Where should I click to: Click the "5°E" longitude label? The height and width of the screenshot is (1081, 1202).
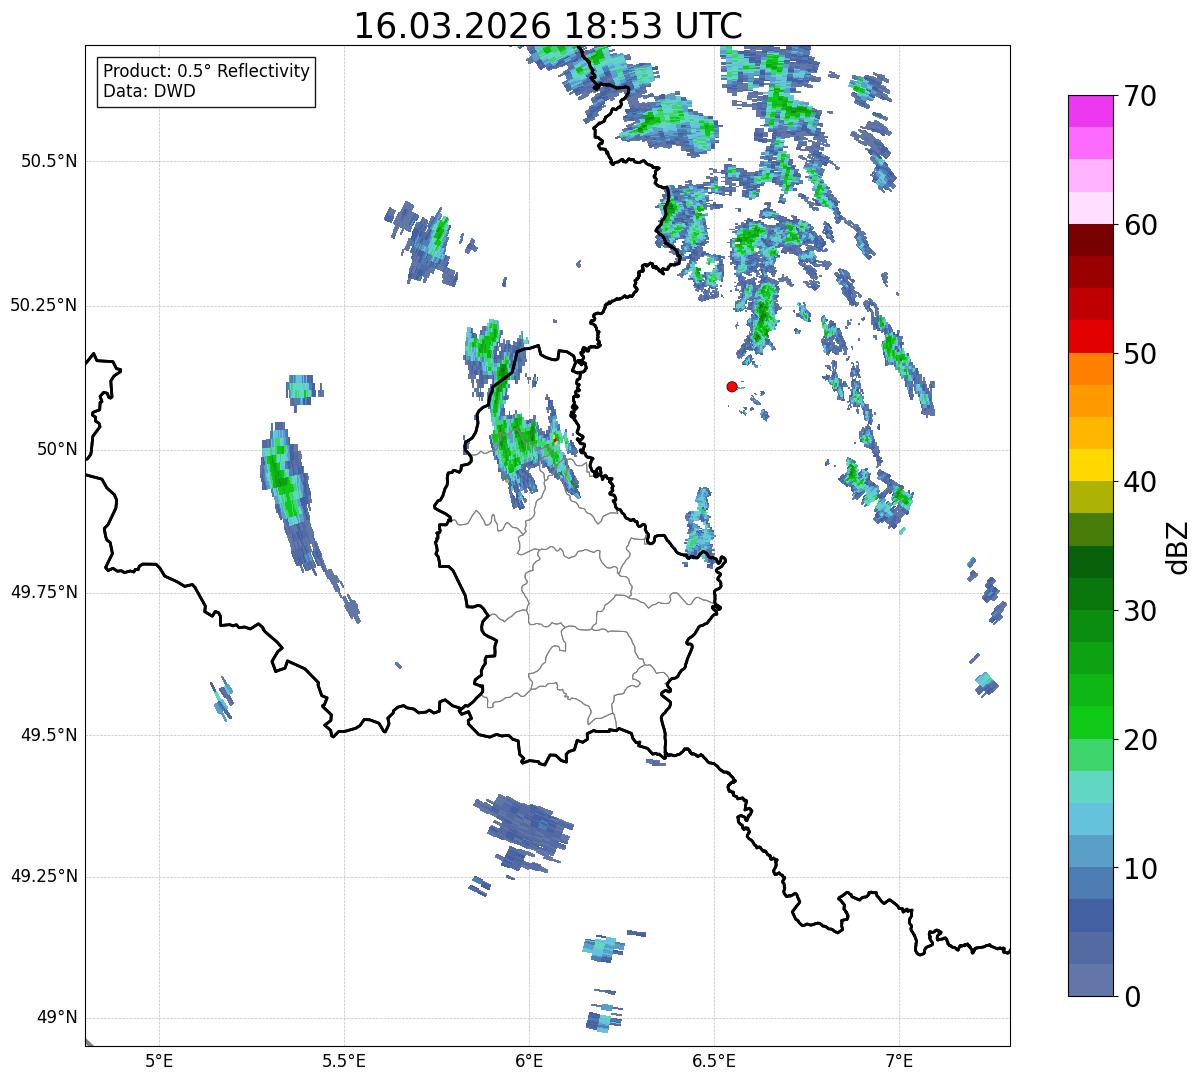[159, 1060]
